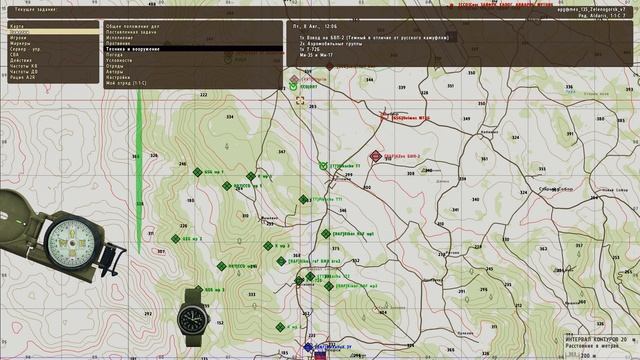Click the green diamond marker directly above the watch
640x360 pixels.
point(199,289)
